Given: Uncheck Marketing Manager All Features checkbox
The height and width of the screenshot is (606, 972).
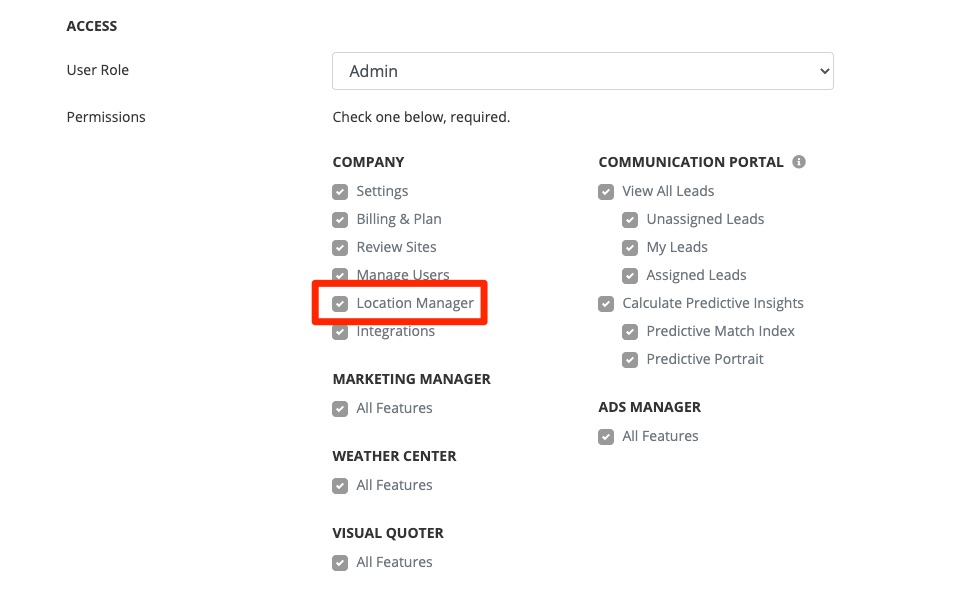Looking at the screenshot, I should tap(340, 408).
